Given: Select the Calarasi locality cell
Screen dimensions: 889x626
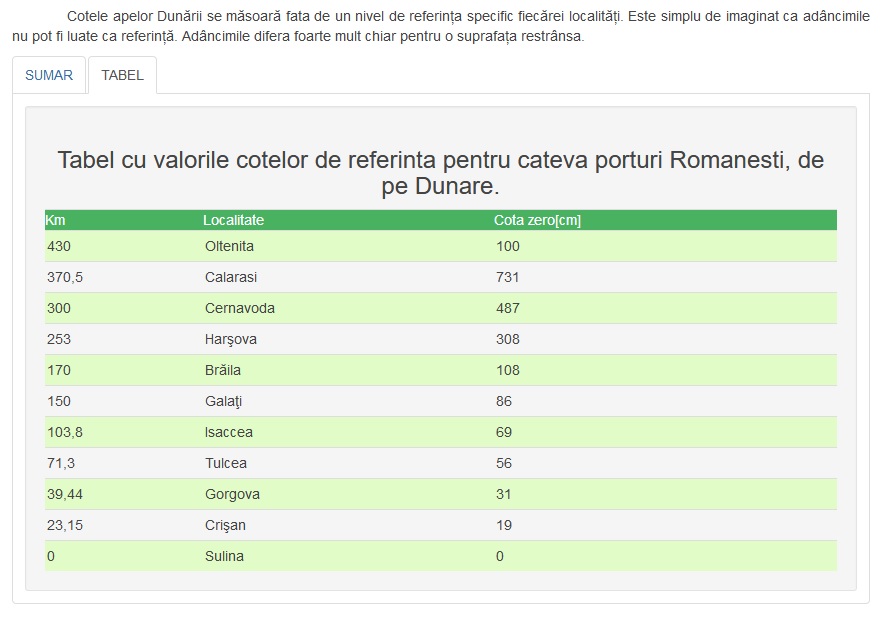Looking at the screenshot, I should [231, 277].
